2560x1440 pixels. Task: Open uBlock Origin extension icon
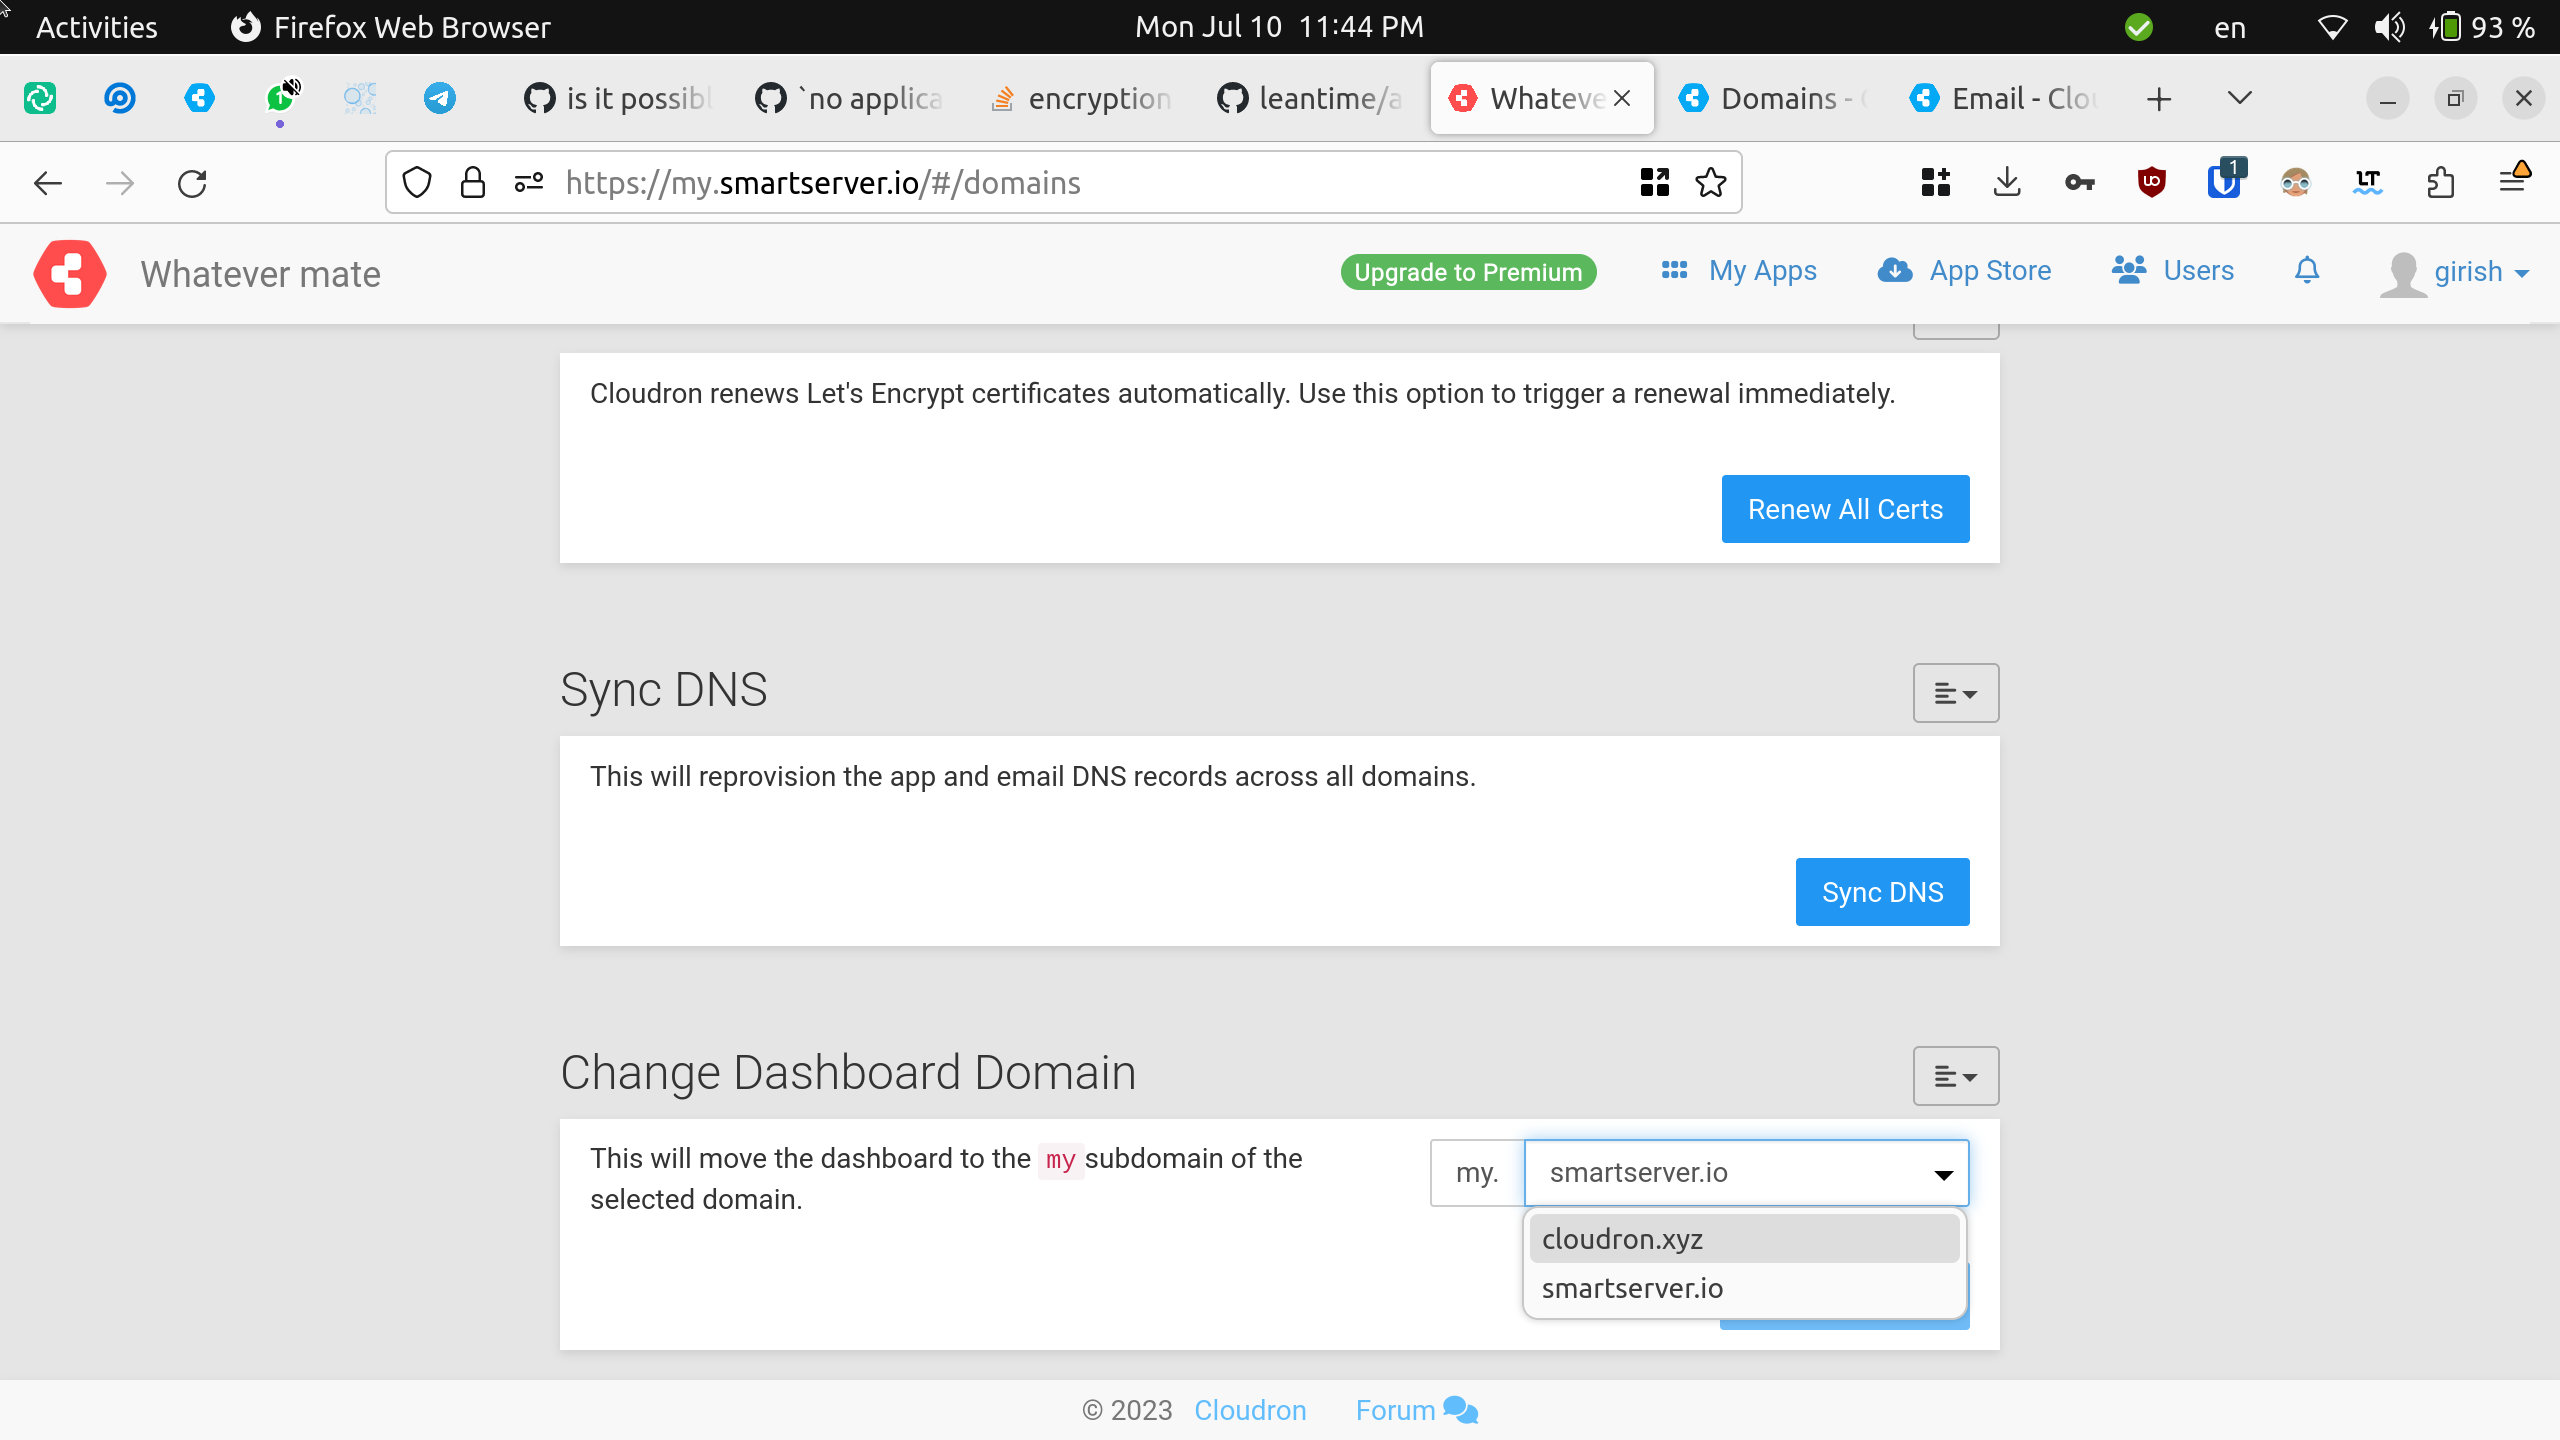click(2151, 183)
